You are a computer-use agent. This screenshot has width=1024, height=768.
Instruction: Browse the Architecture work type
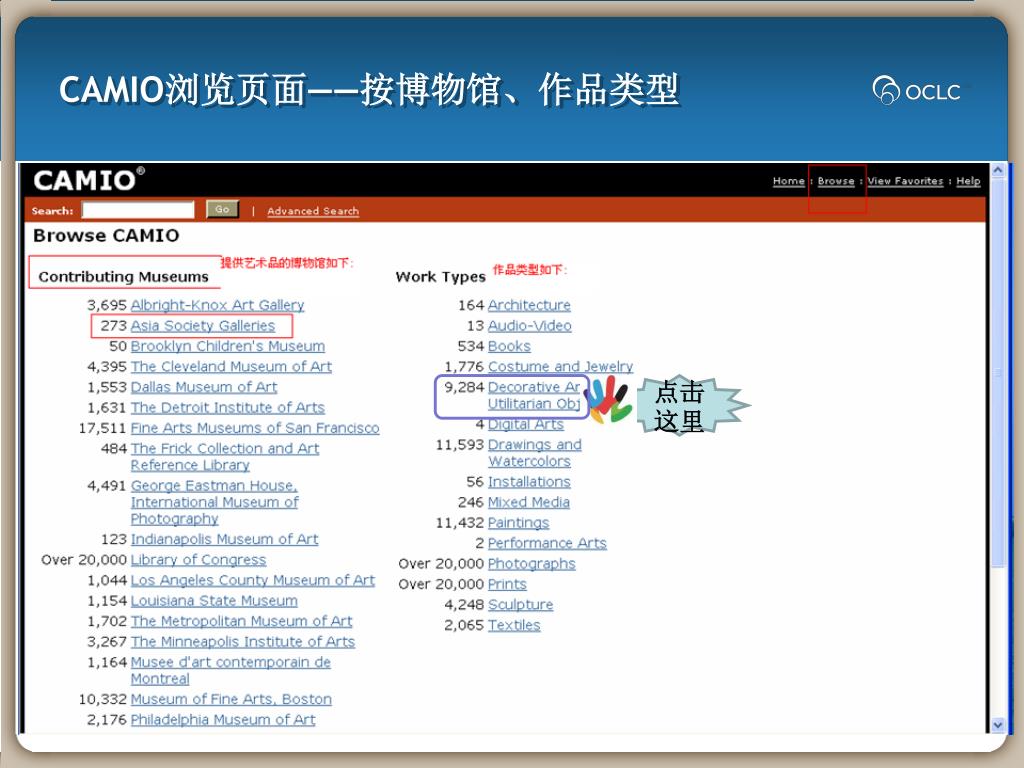point(529,305)
